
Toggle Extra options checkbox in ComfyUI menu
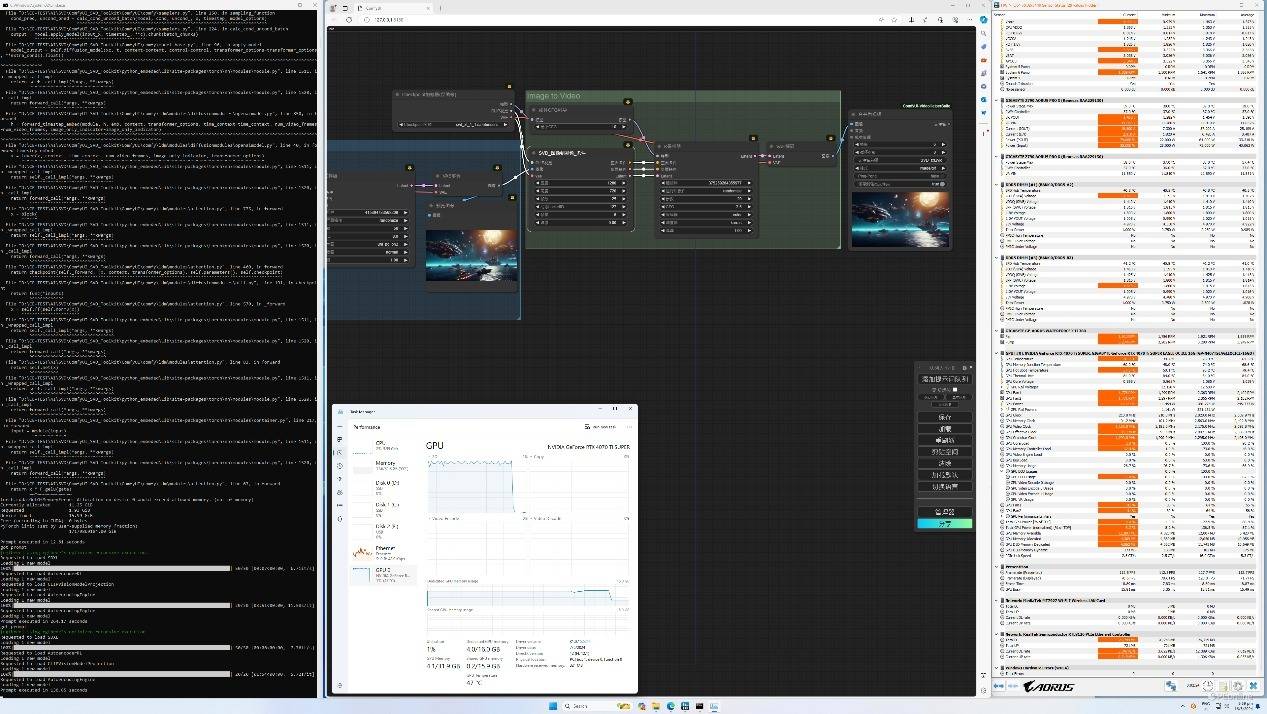955,389
